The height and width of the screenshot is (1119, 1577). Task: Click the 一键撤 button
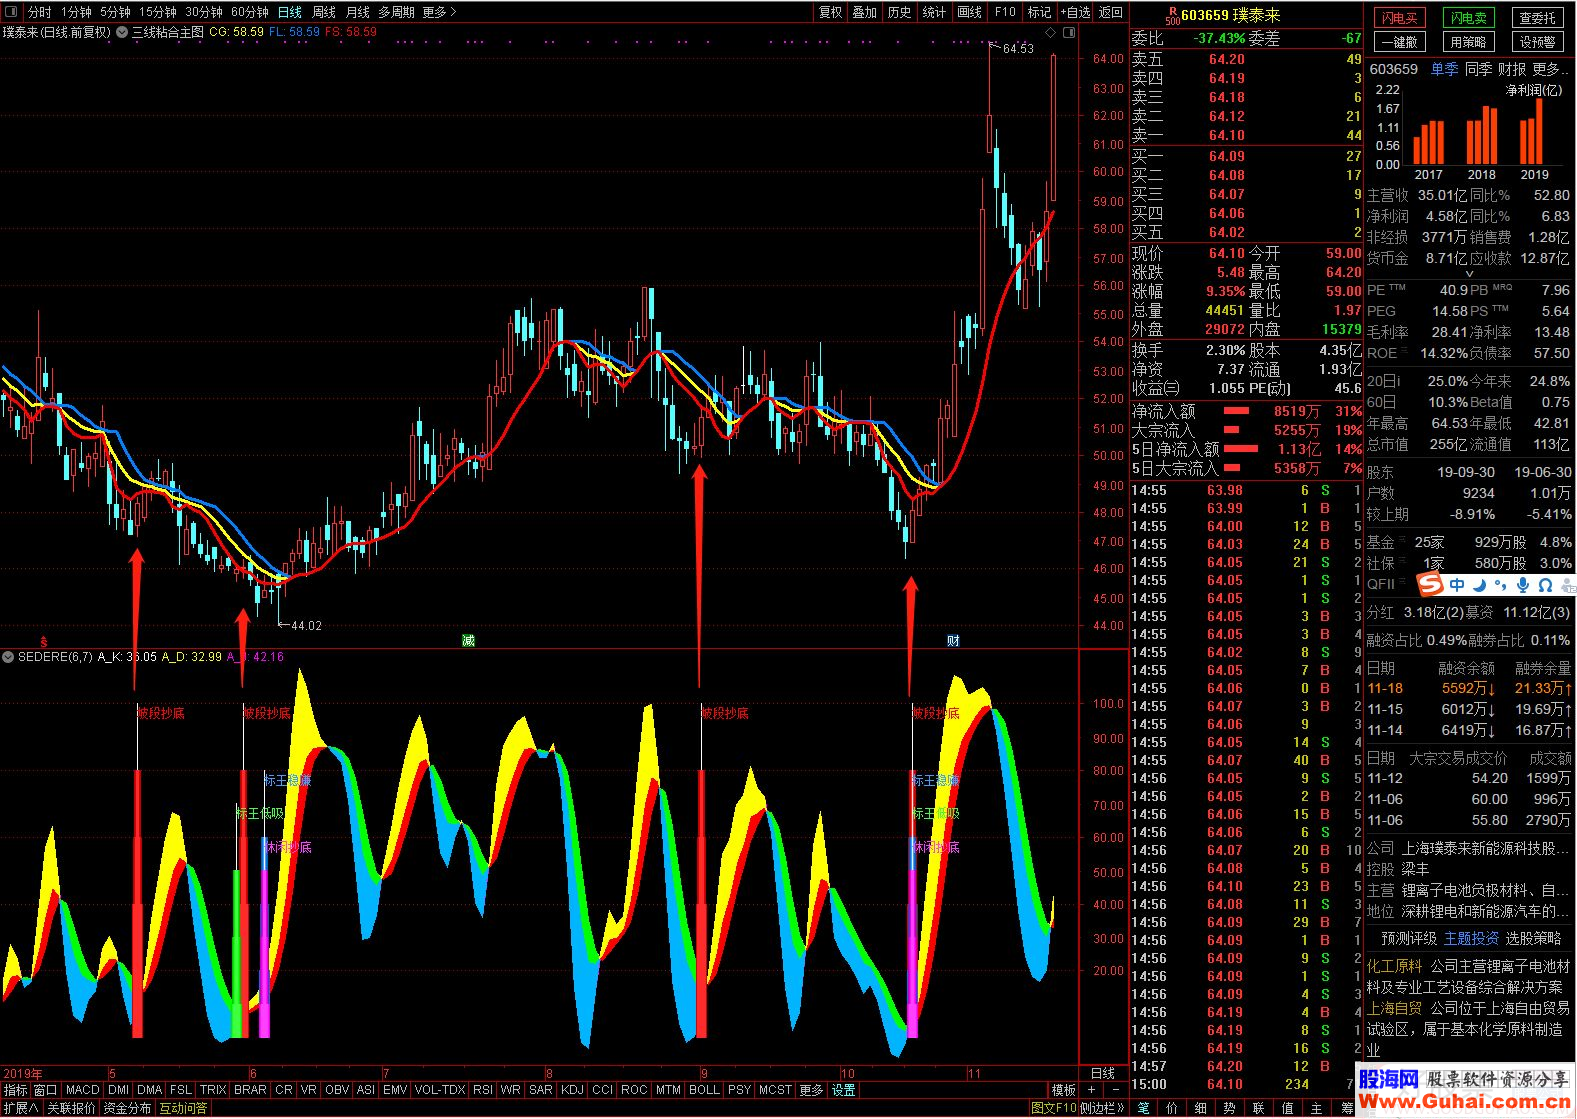coord(1399,42)
